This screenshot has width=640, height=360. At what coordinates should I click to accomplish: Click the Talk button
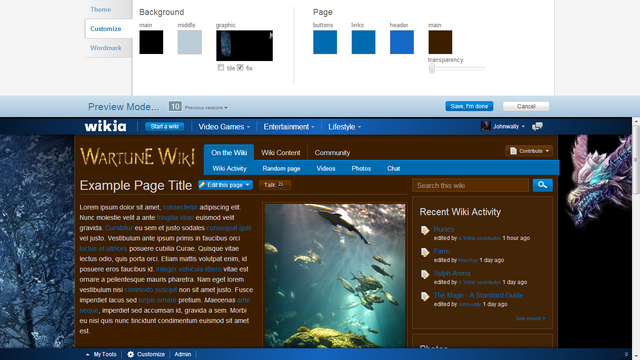275,185
